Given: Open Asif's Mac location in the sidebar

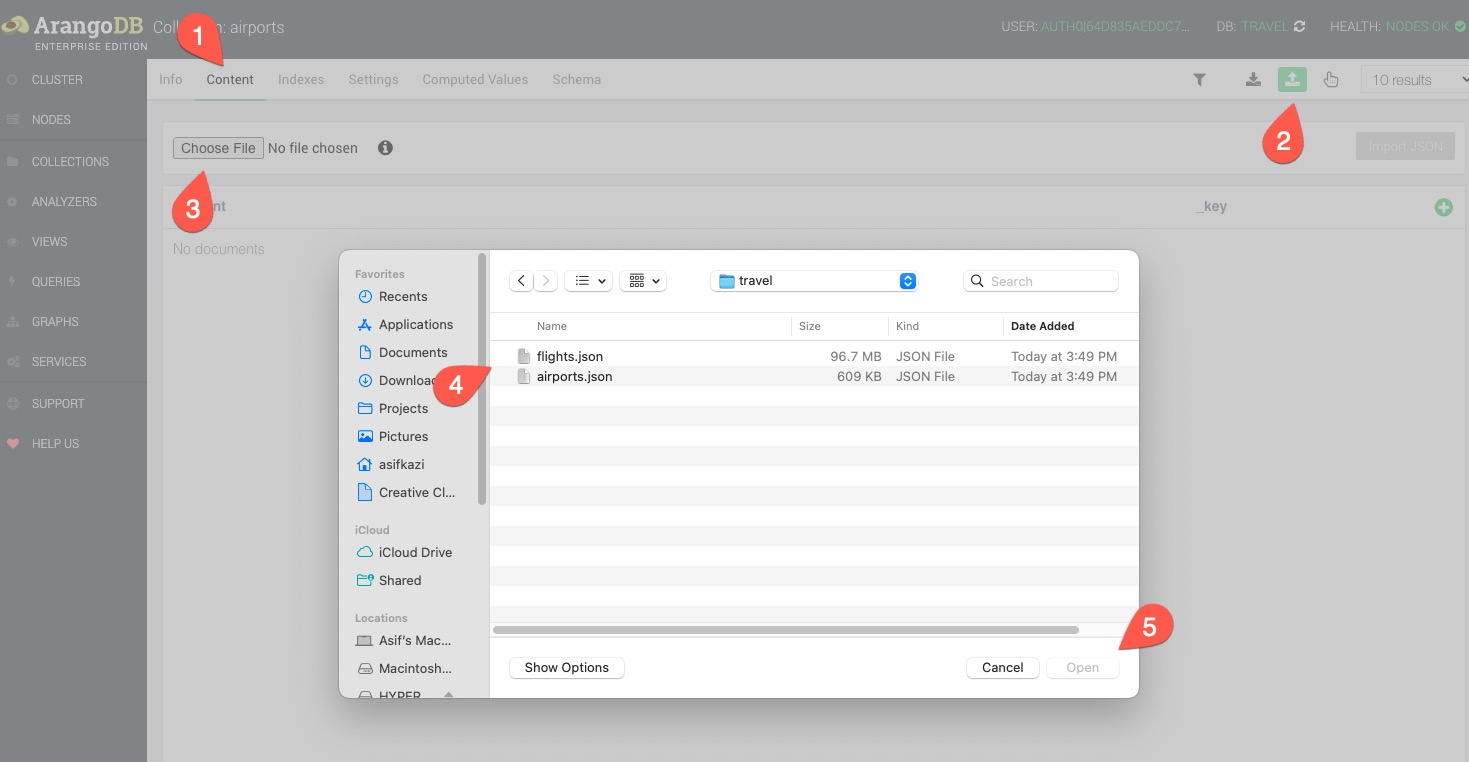Looking at the screenshot, I should click(x=415, y=640).
